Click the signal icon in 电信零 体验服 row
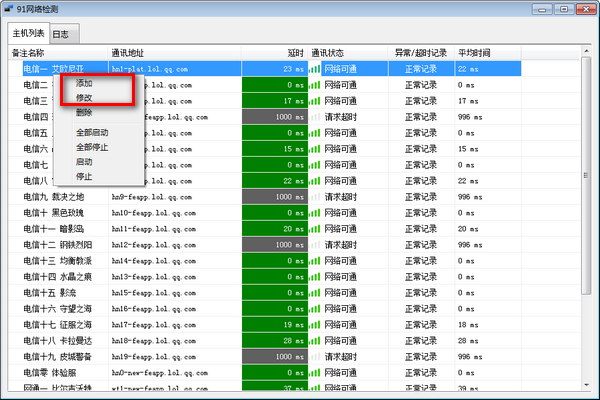Screen dimensions: 600x400 point(315,372)
